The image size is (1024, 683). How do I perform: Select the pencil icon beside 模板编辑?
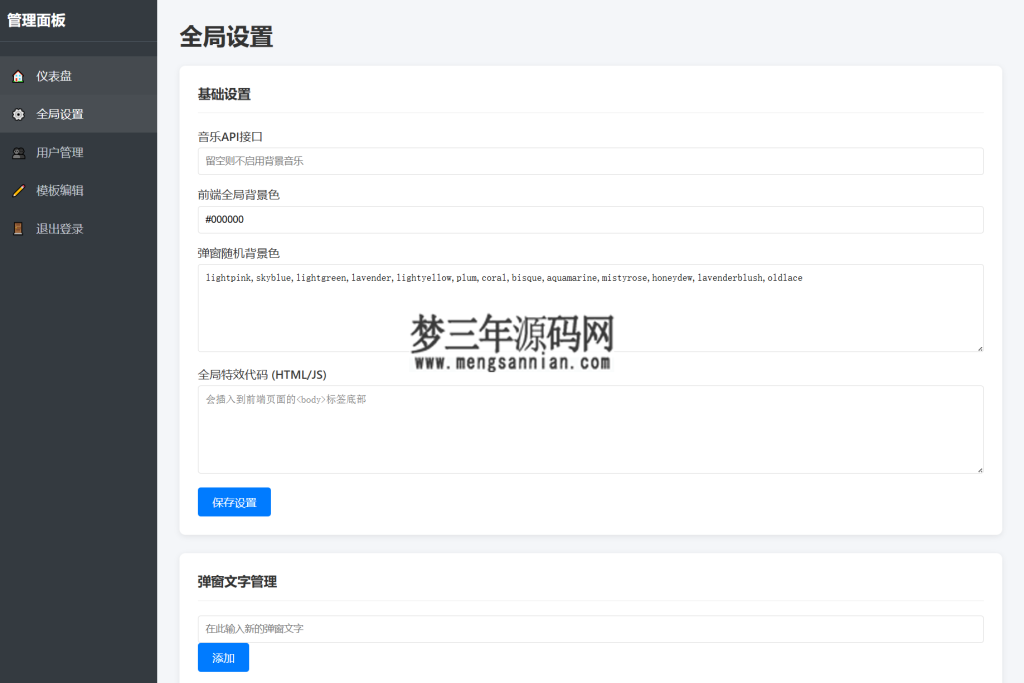(17, 190)
